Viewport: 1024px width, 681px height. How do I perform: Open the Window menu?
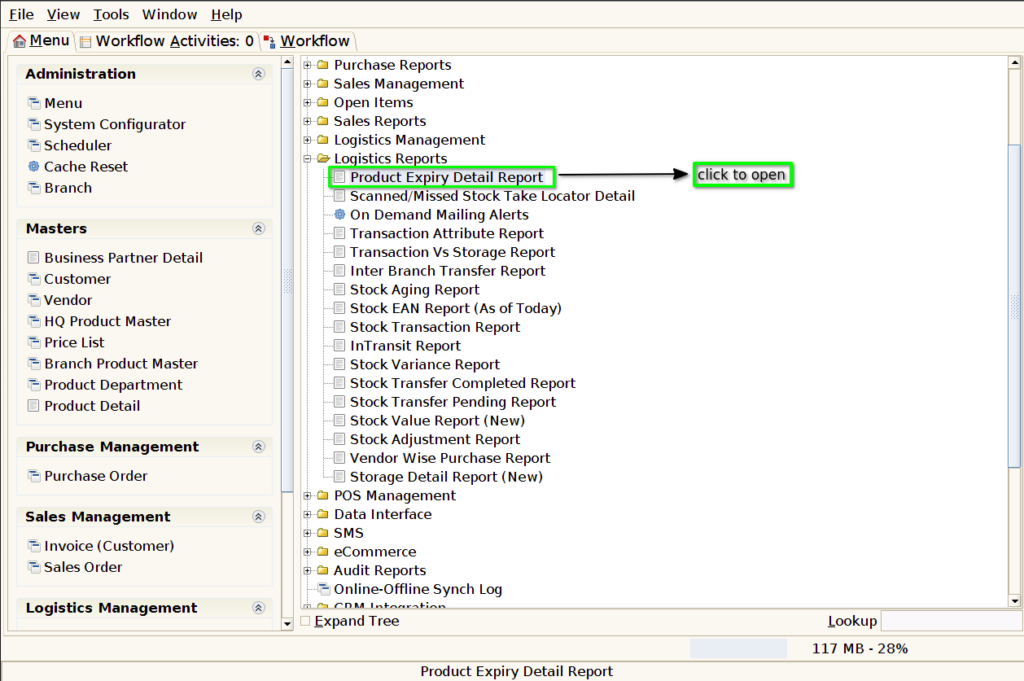[x=169, y=14]
